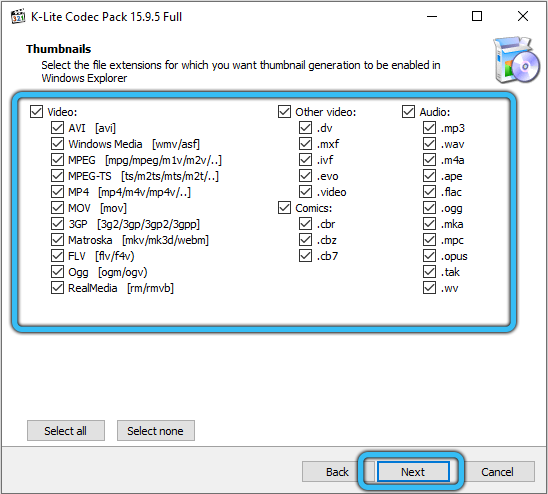This screenshot has height=494, width=548.
Task: Toggle the RealMedia [rm/rmvb] checkbox
Action: [57, 288]
